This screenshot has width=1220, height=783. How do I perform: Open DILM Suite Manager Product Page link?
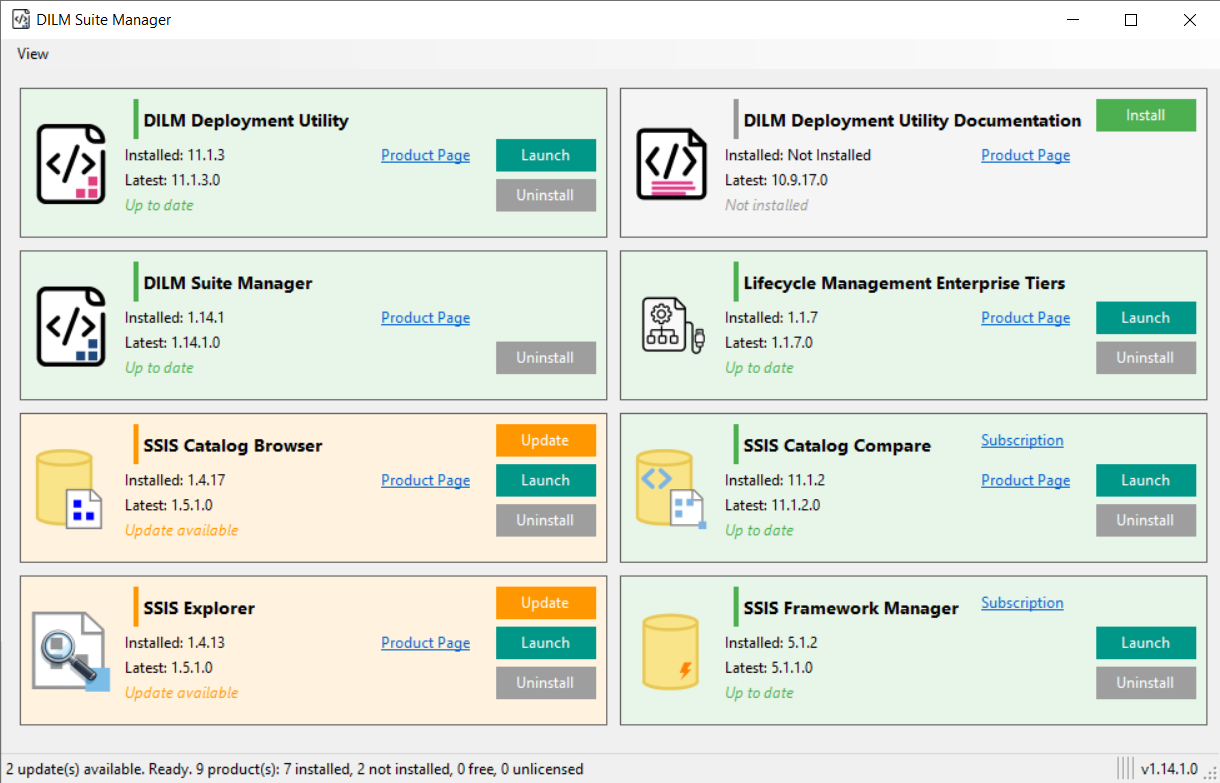426,318
